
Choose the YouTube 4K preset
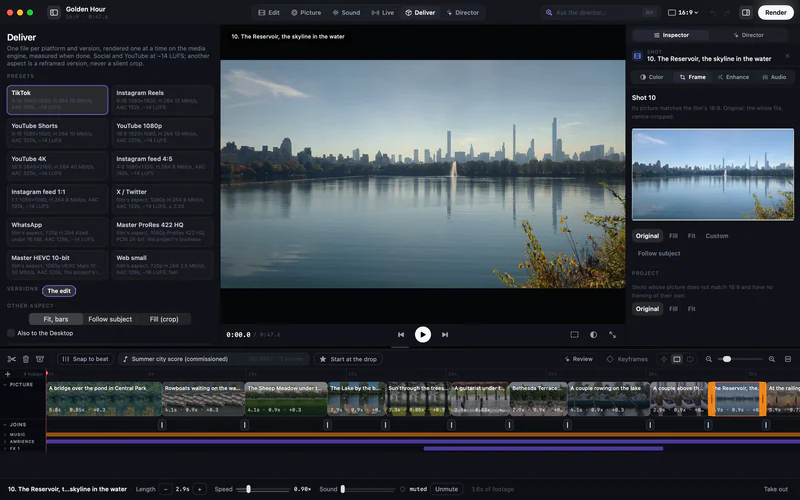pyautogui.click(x=57, y=165)
